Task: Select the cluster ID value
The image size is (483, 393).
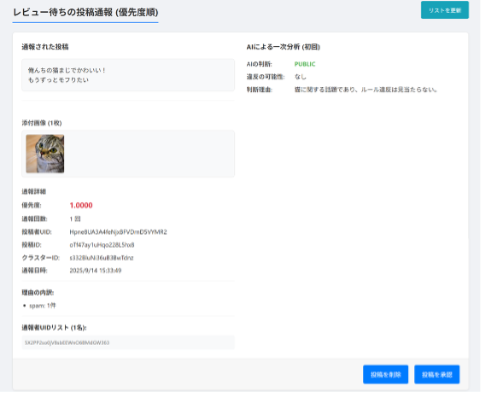Action: [101, 258]
